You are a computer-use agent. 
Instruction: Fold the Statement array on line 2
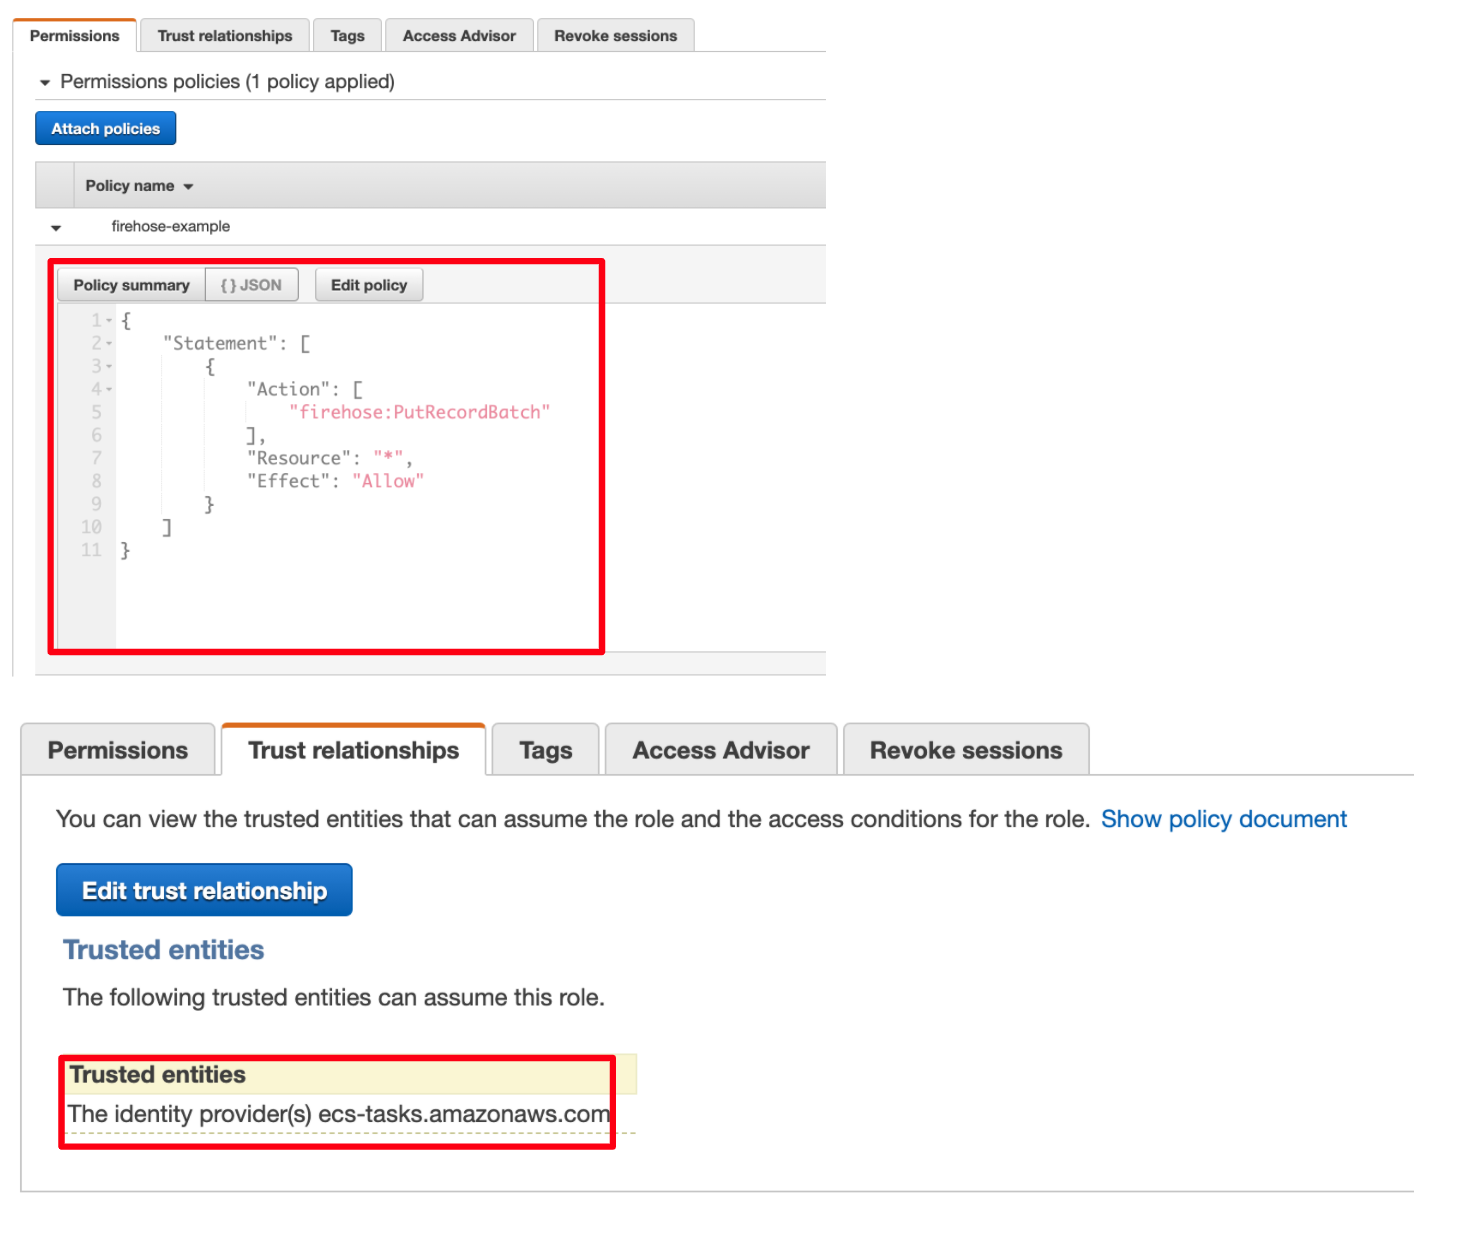tap(109, 344)
